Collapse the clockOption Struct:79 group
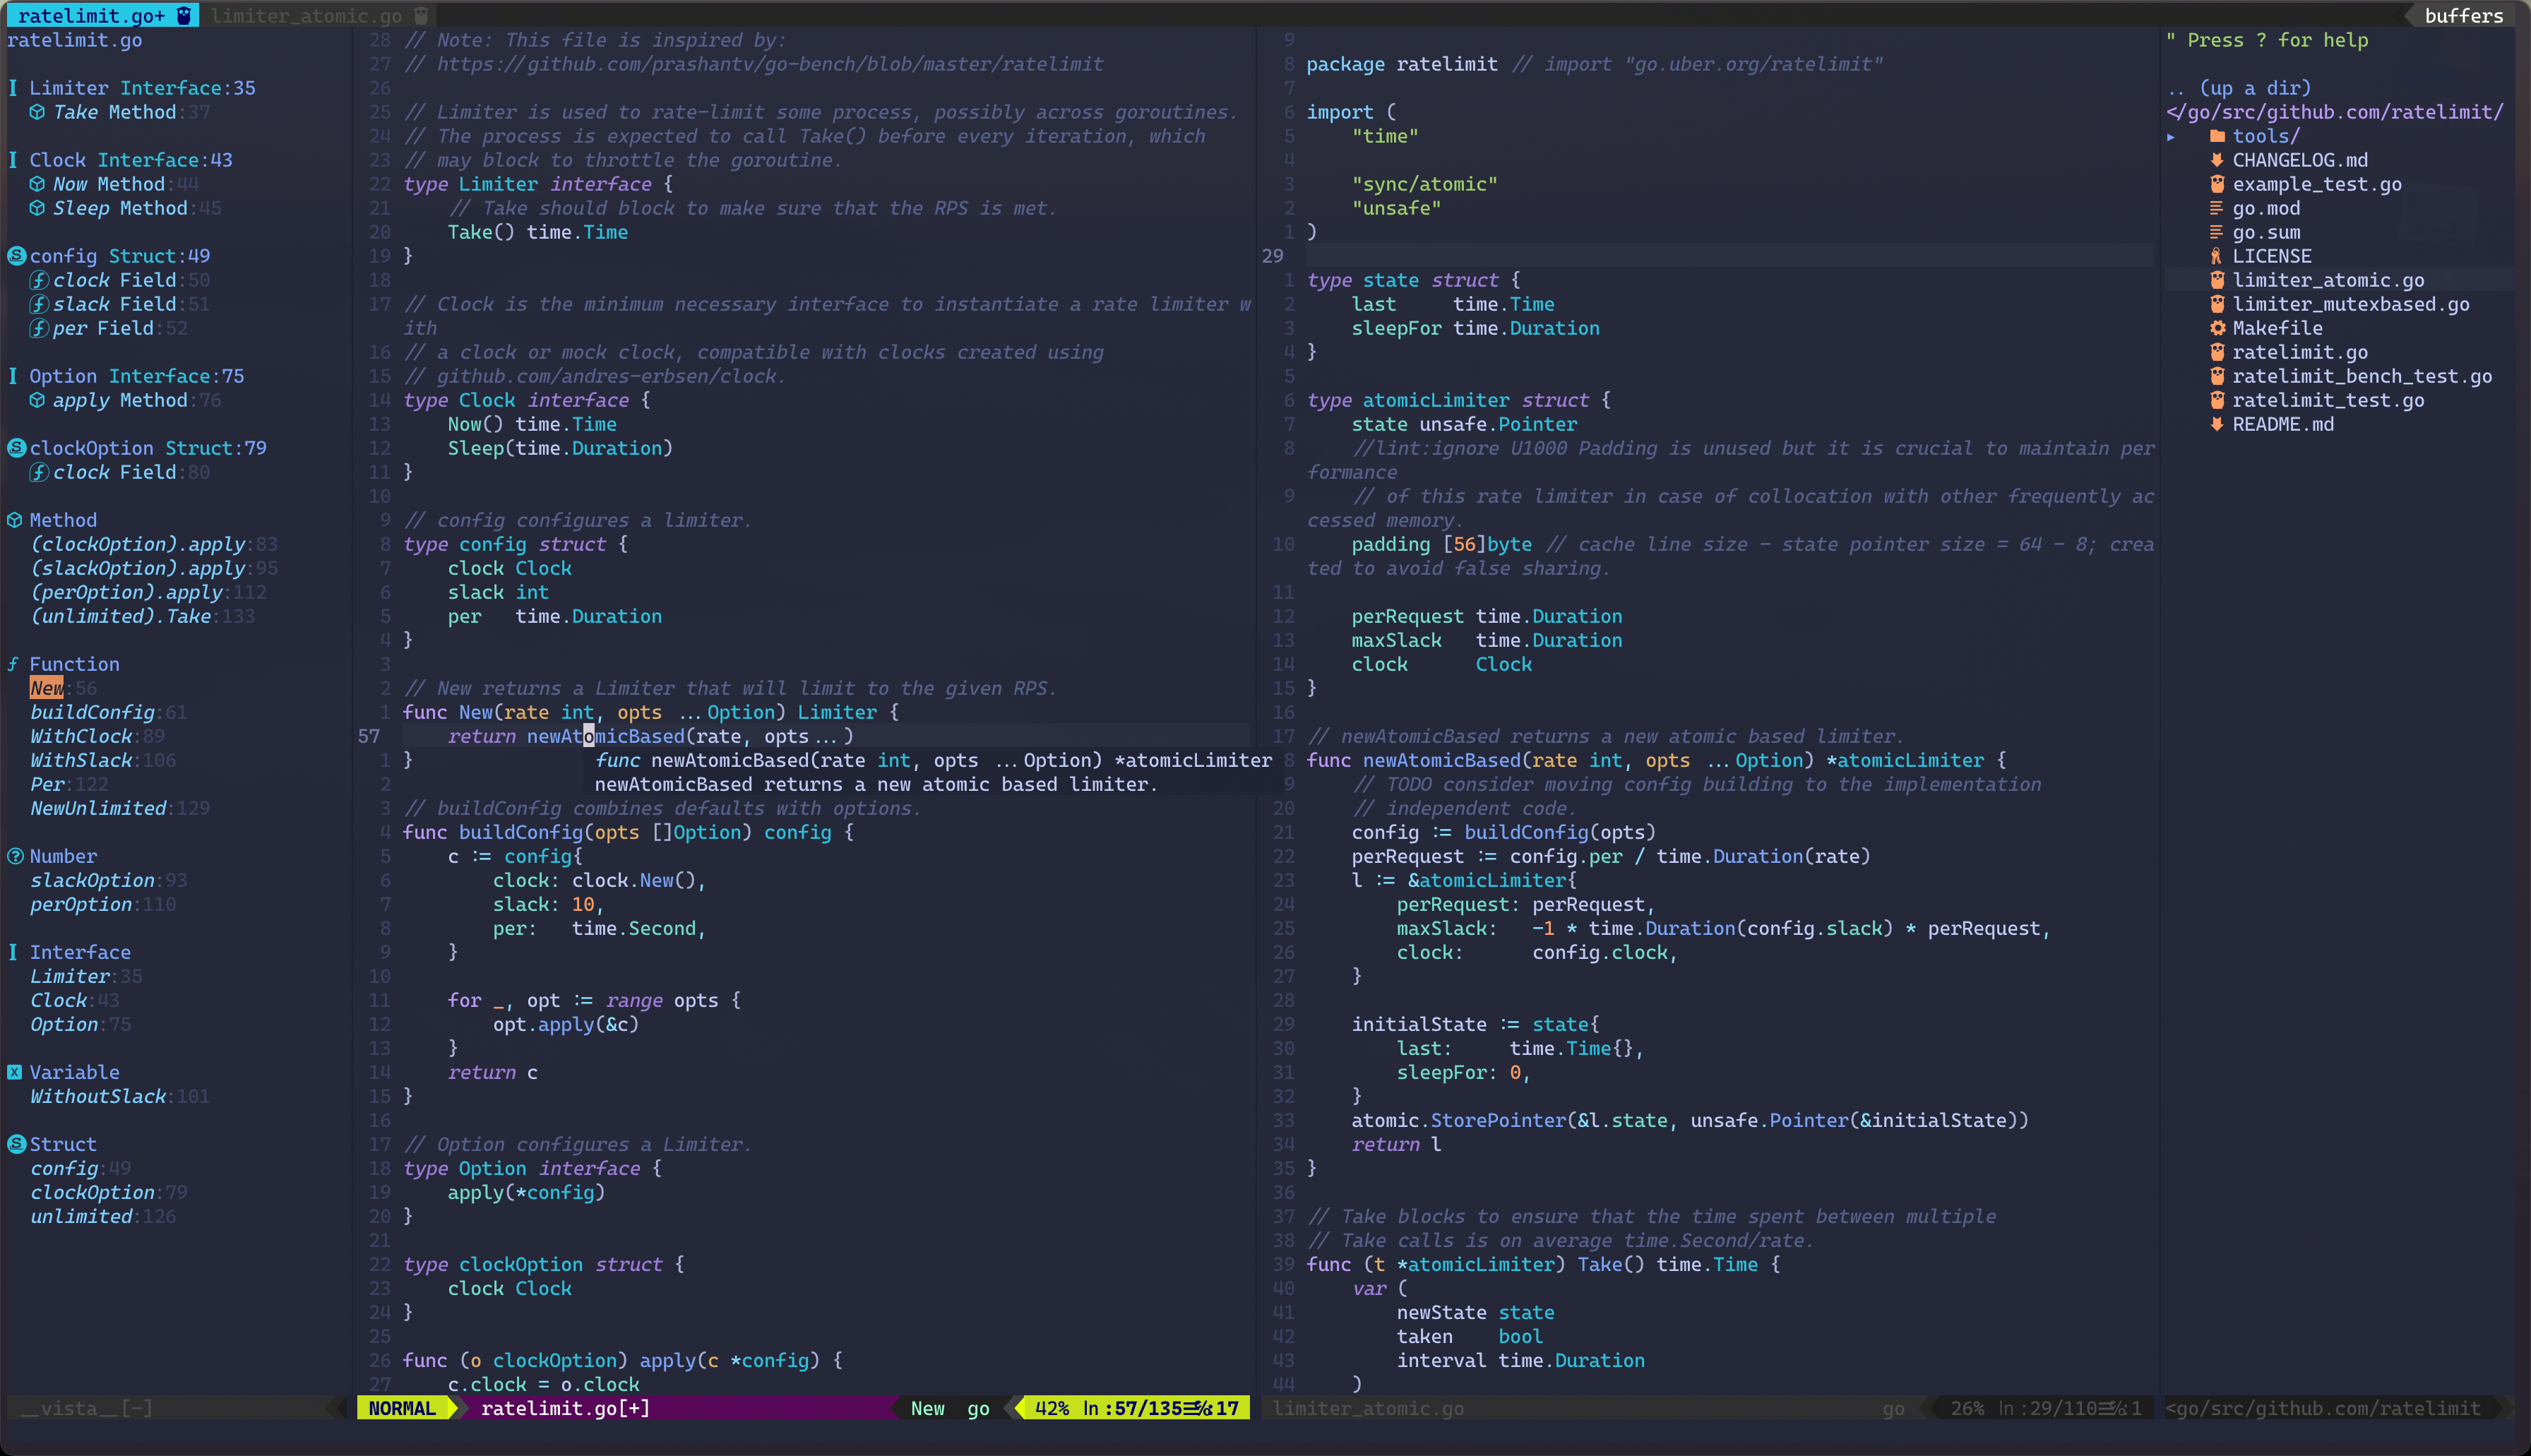 pyautogui.click(x=16, y=448)
